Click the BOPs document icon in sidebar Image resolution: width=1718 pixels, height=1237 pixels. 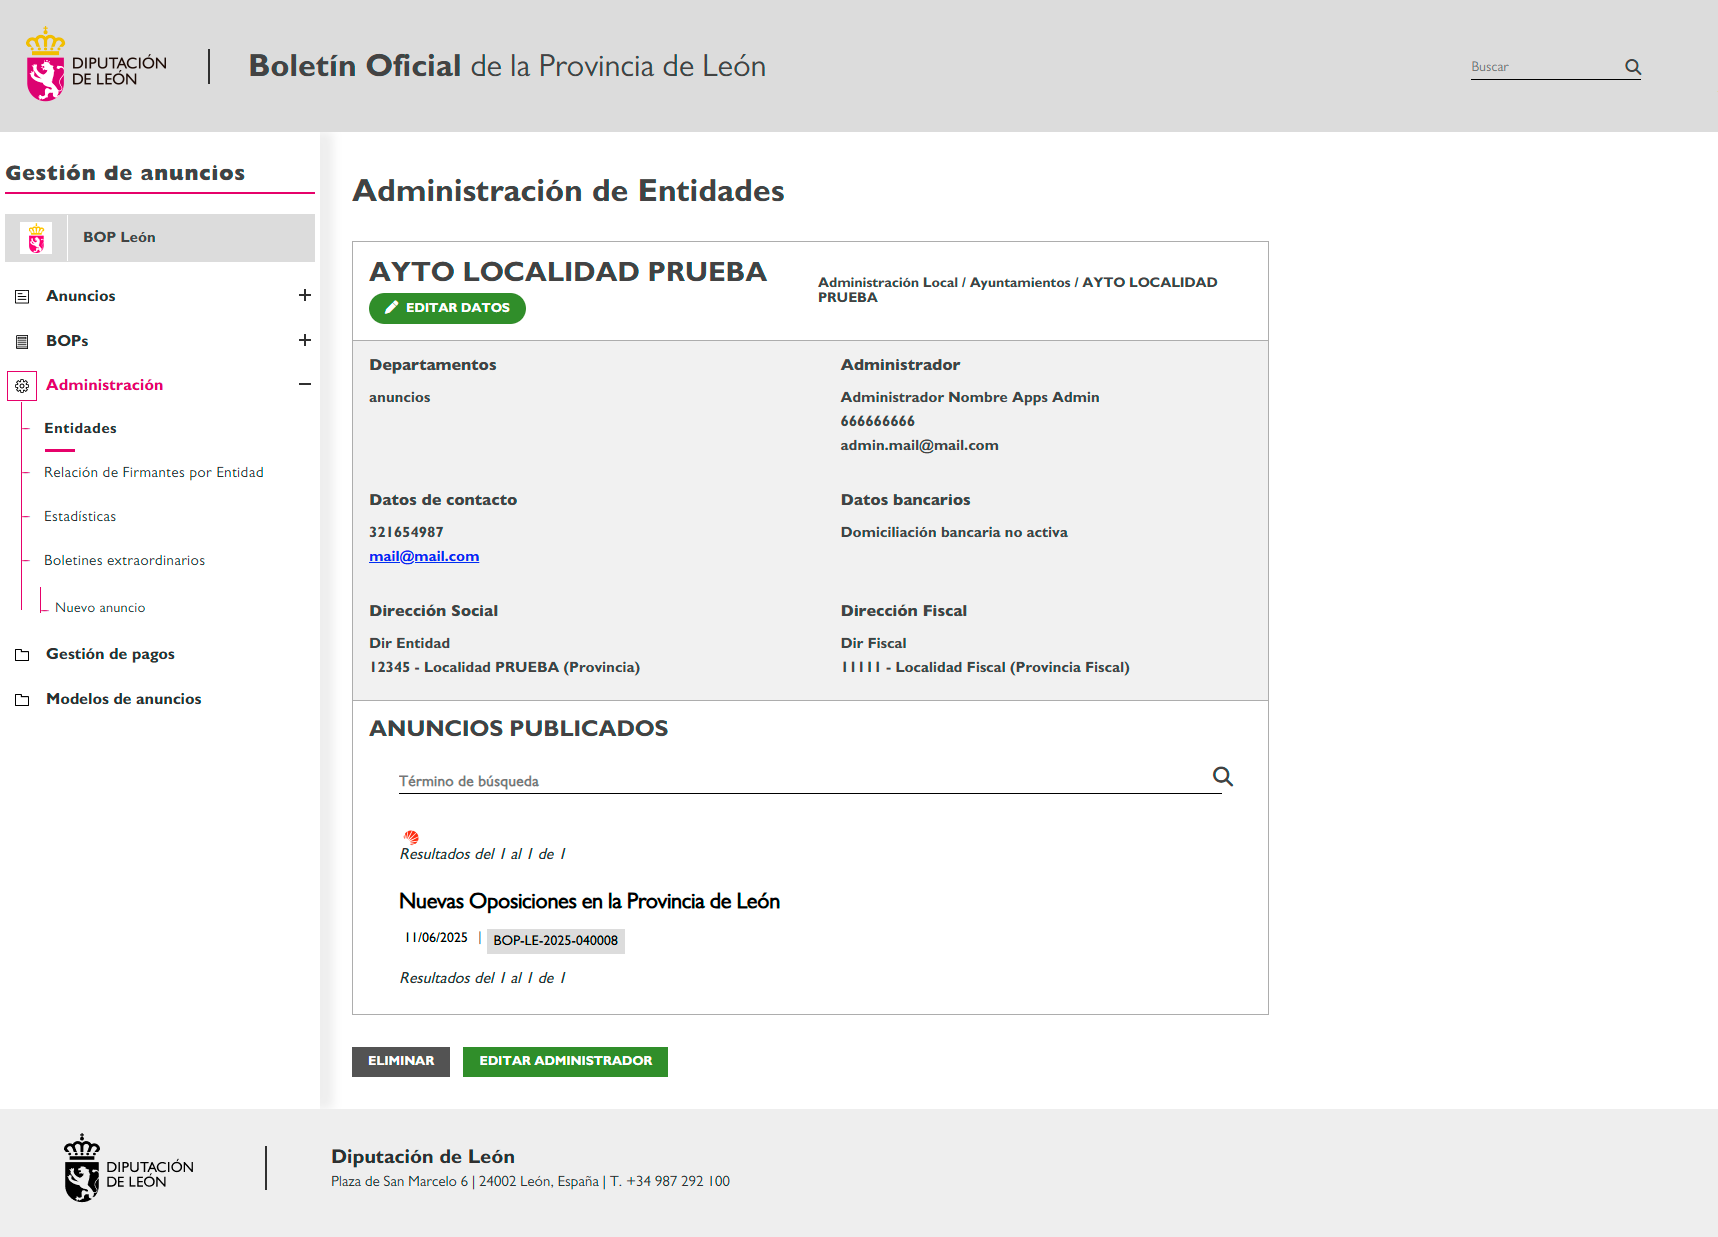(x=22, y=342)
